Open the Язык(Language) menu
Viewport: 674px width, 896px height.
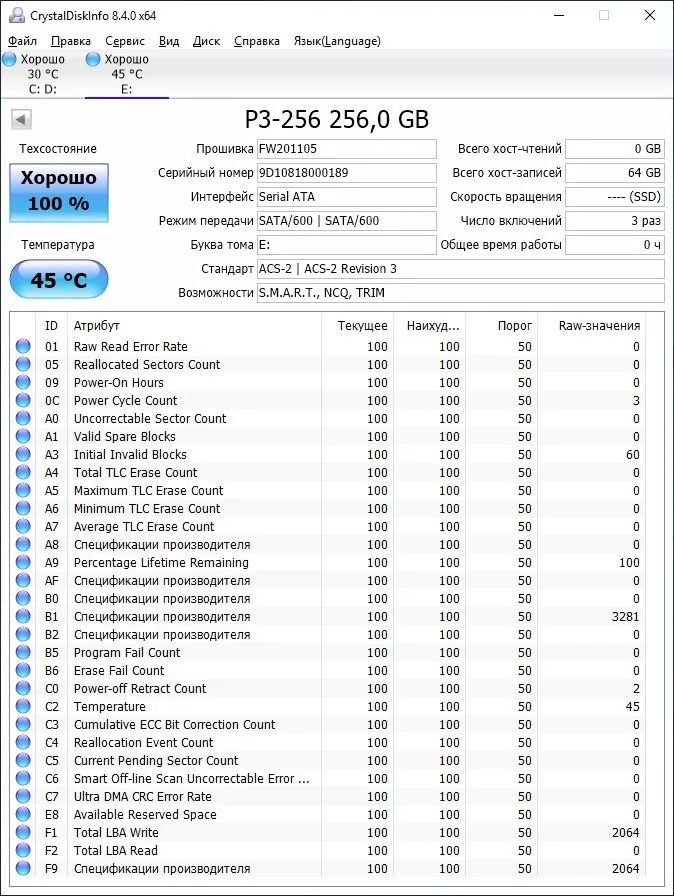[x=337, y=41]
